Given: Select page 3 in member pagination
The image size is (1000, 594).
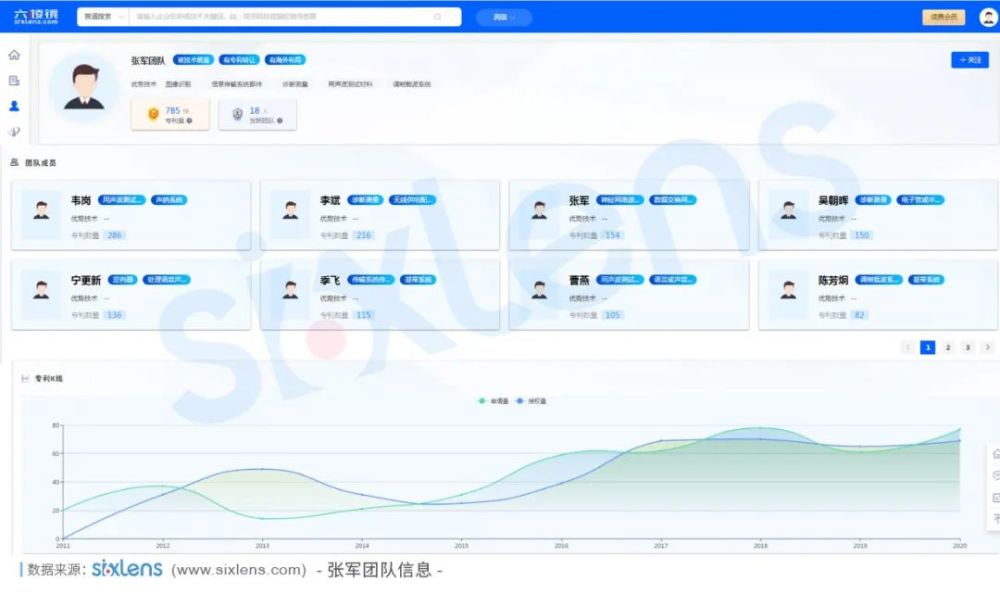Looking at the screenshot, I should [967, 347].
